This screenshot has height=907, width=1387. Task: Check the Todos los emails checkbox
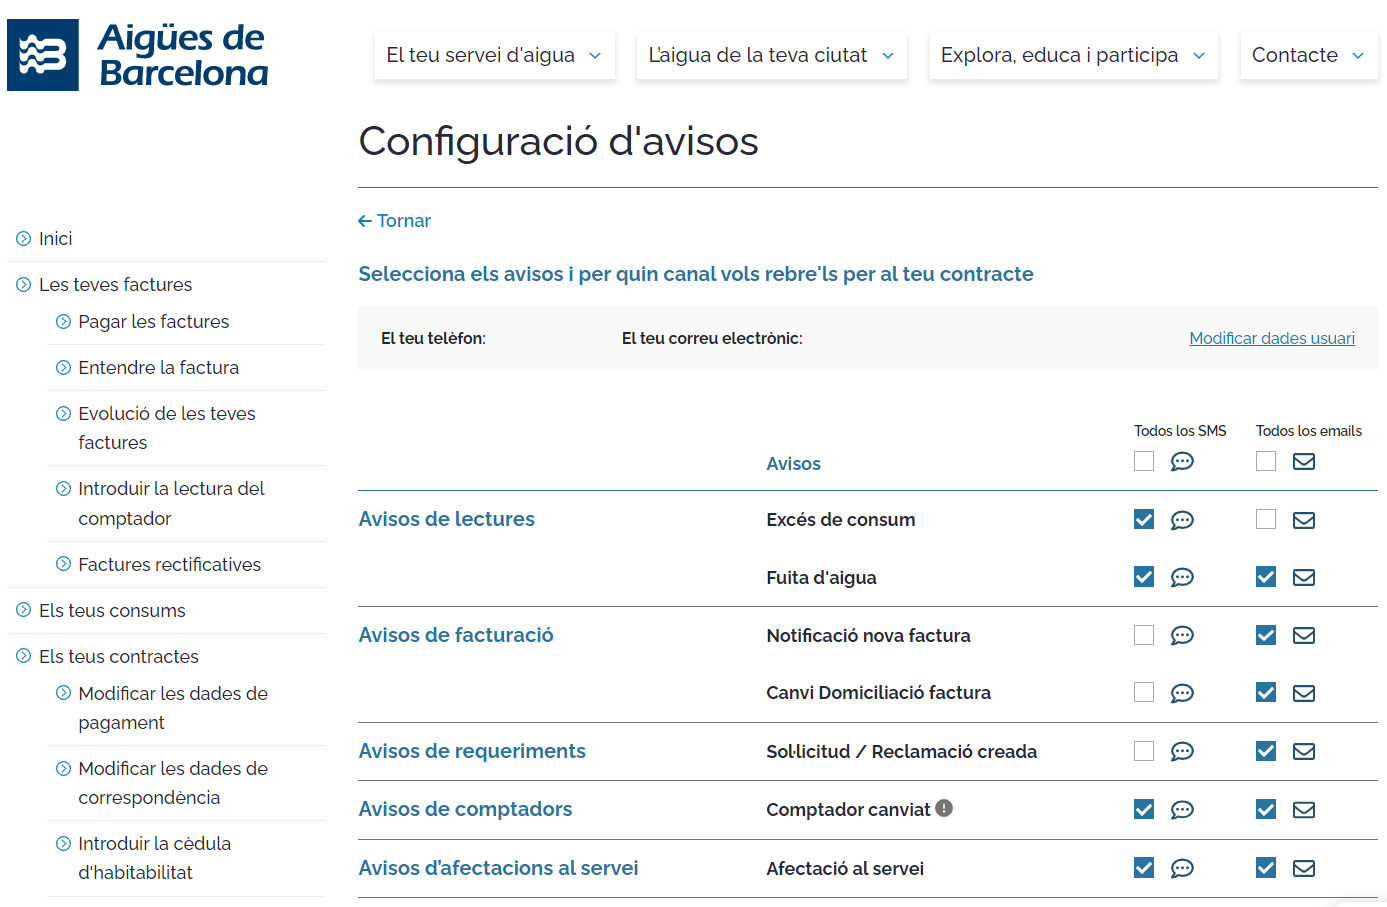pos(1266,461)
